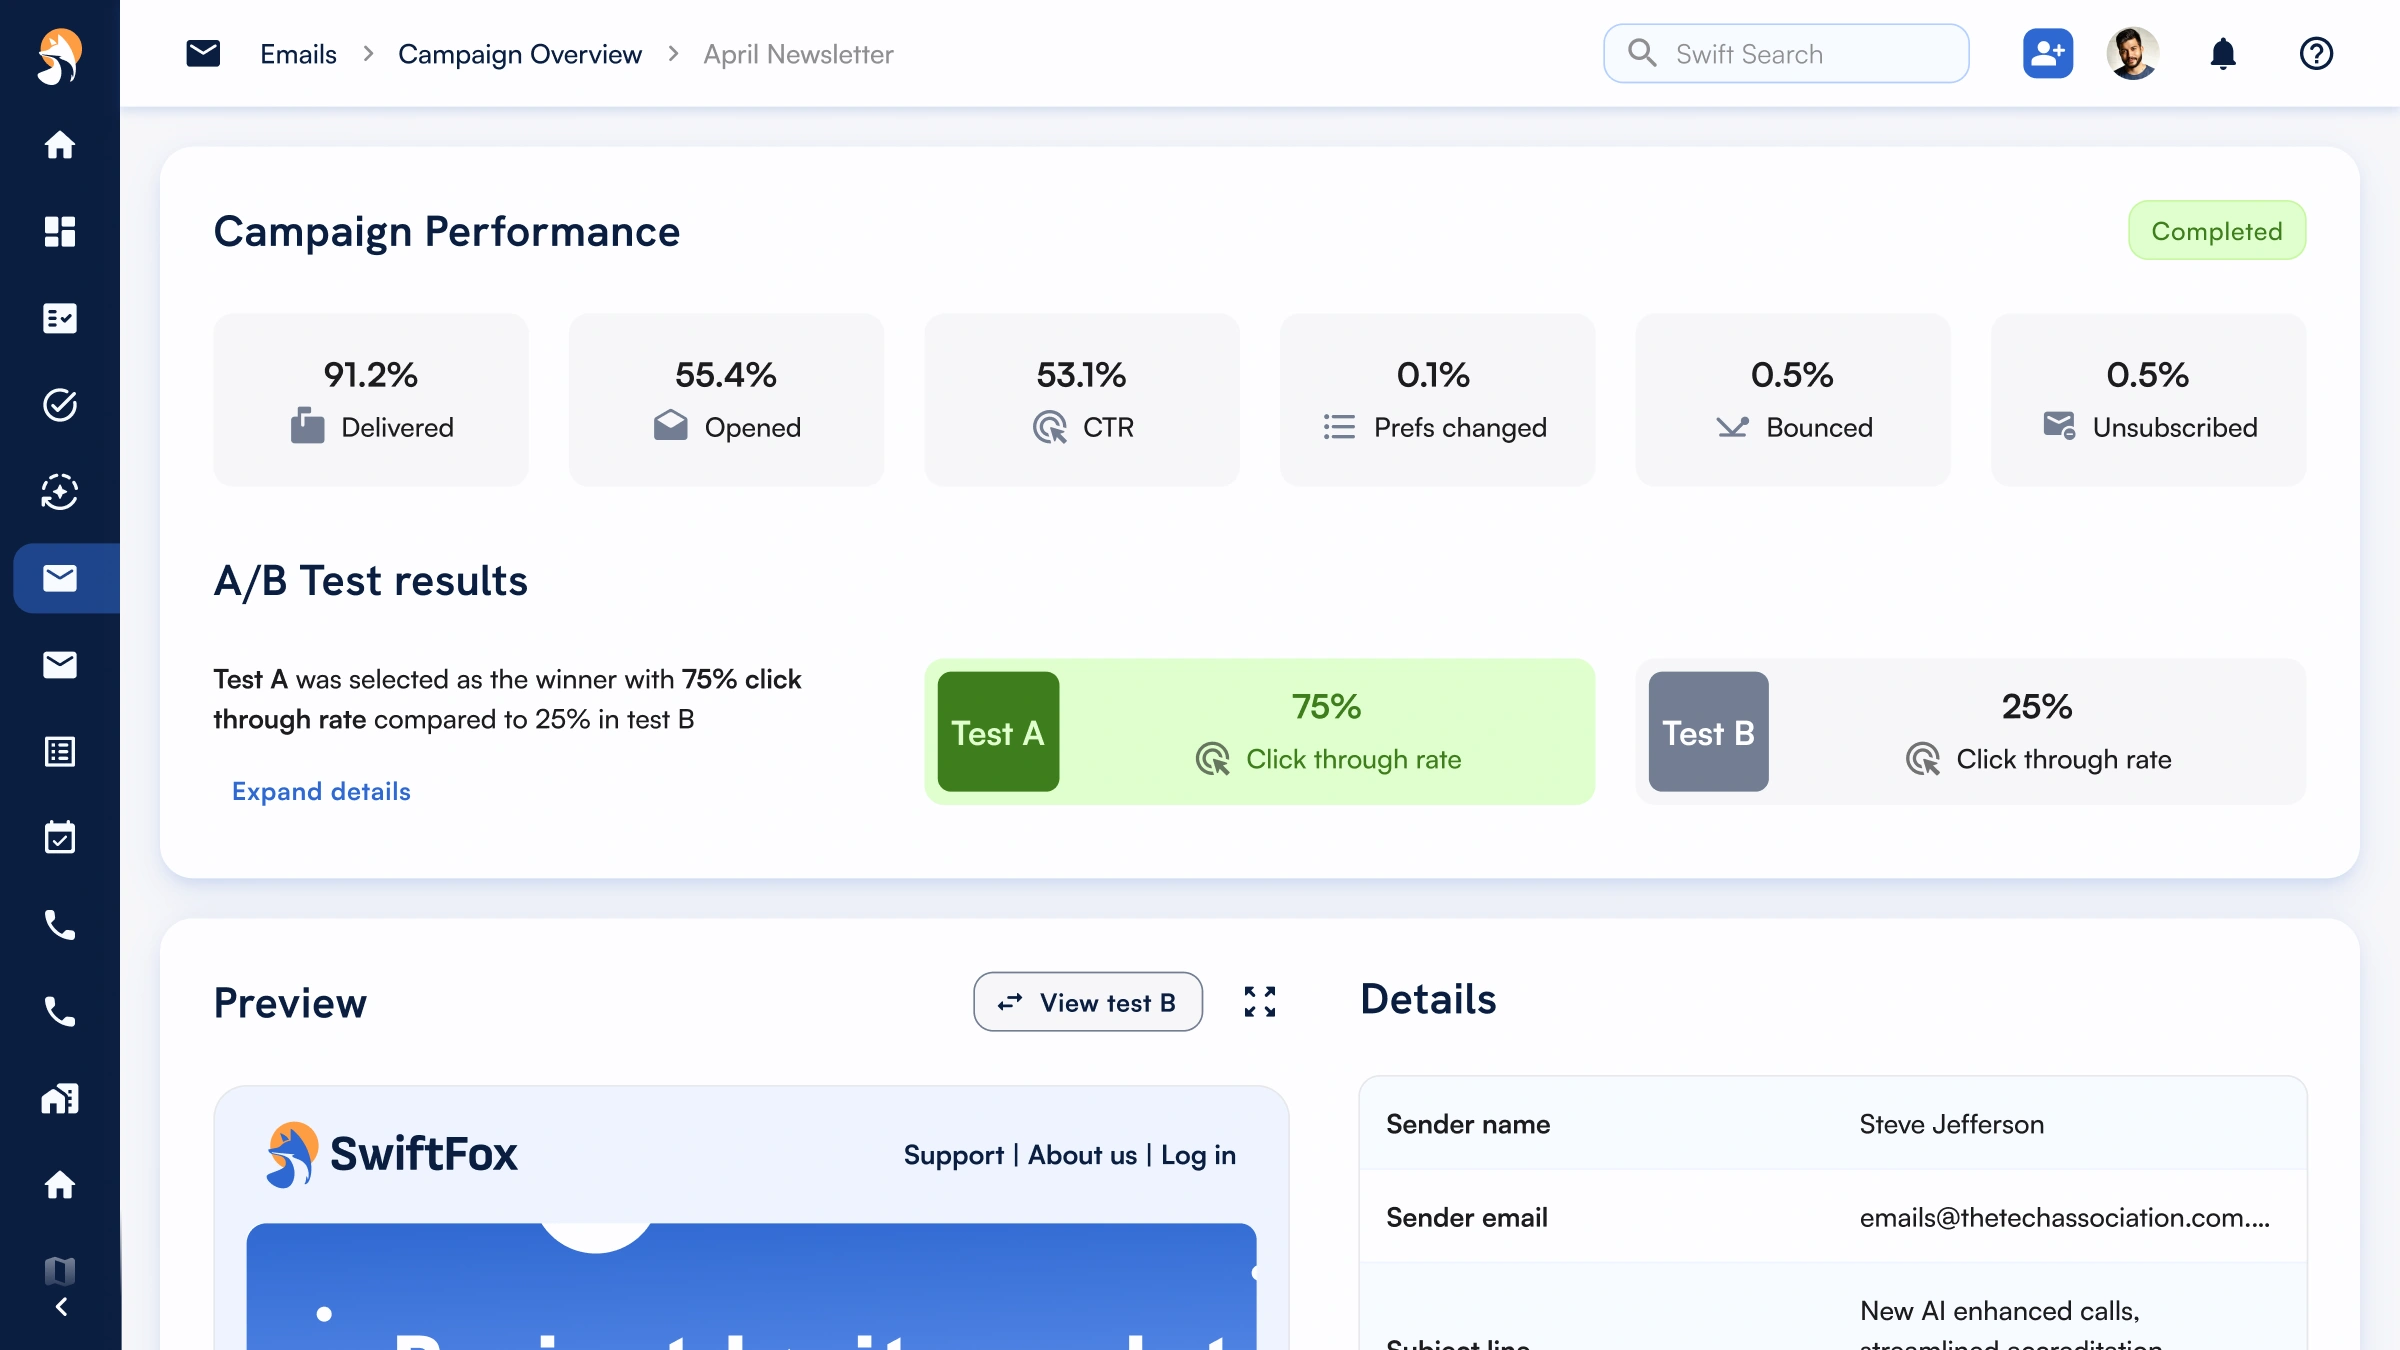Click Log in link in email preview
Image resolution: width=2400 pixels, height=1350 pixels.
click(1198, 1155)
